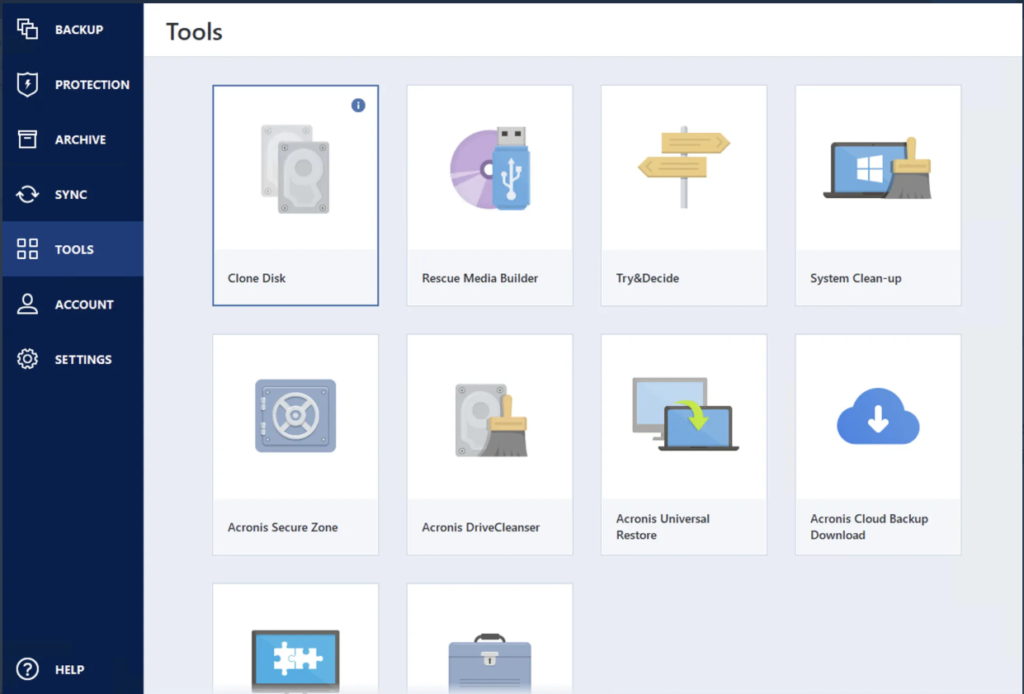Open the Account sidebar page
The image size is (1024, 694).
click(72, 305)
